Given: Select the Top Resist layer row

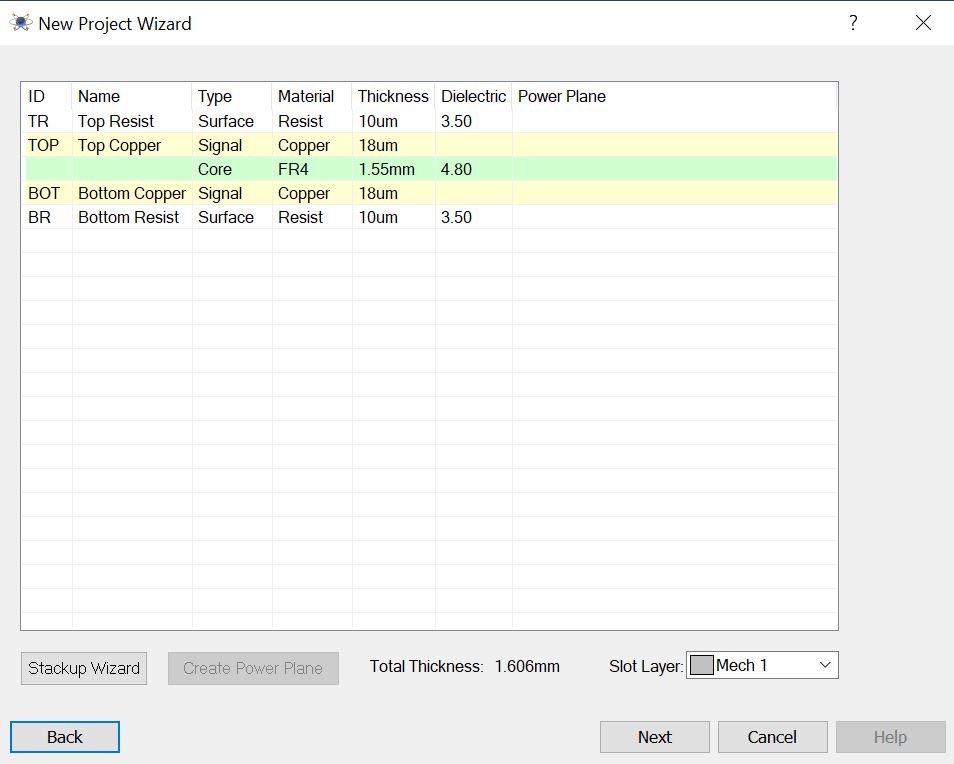Looking at the screenshot, I should 116,121.
